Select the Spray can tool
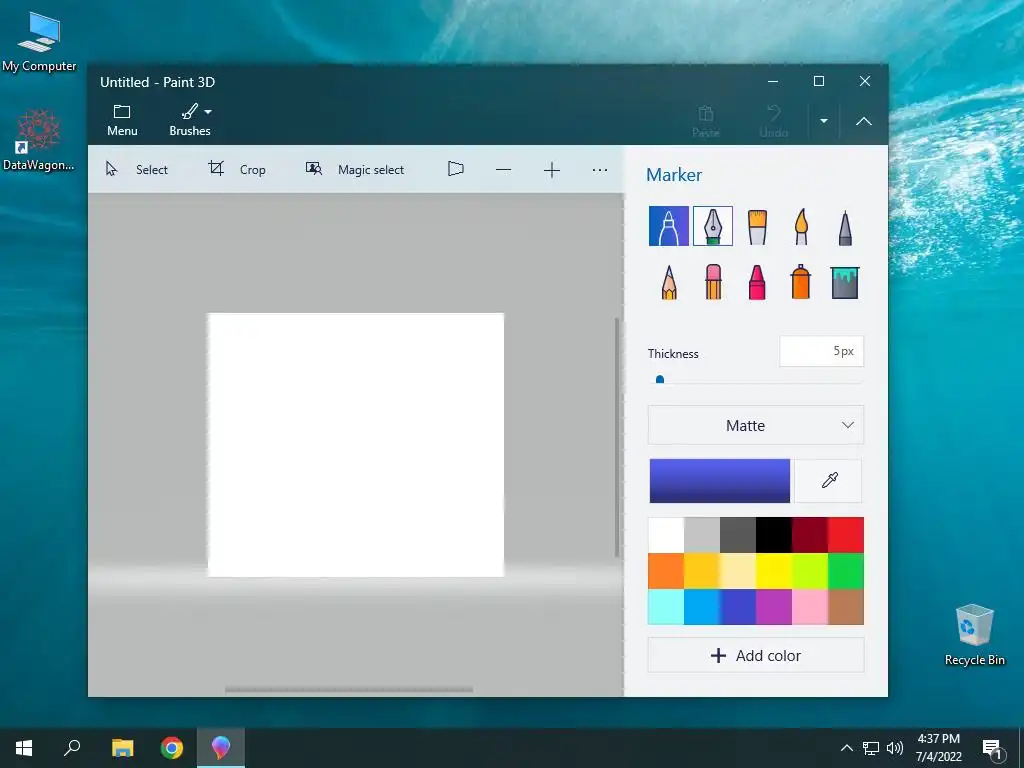Screen dimensions: 1024x768 point(801,282)
